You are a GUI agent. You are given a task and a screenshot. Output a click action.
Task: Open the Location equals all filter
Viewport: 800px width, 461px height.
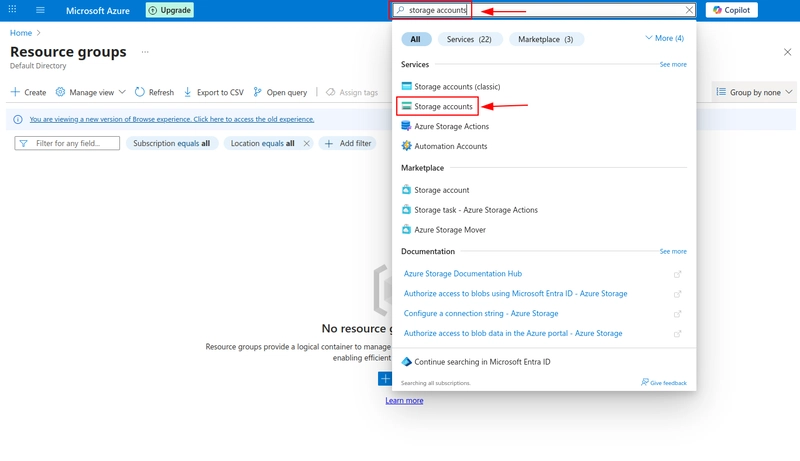tap(262, 143)
